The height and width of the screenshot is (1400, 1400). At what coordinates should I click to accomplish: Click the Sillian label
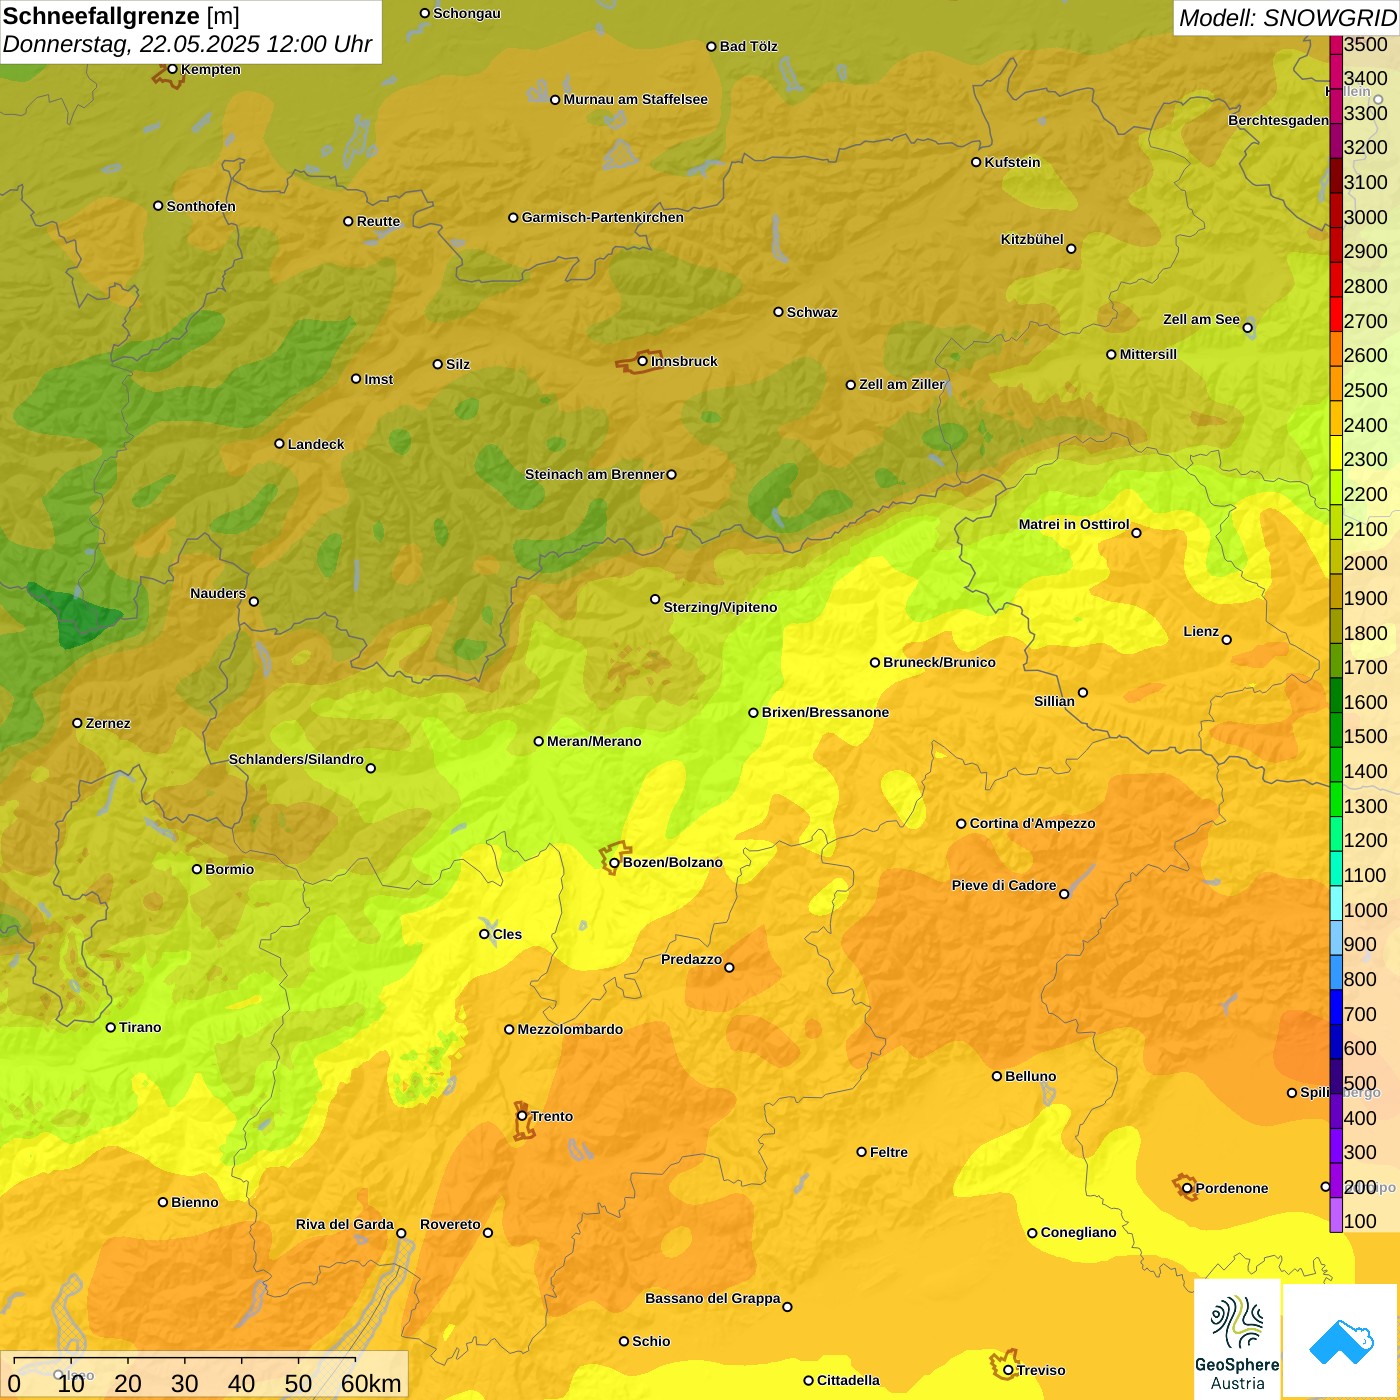tap(1054, 701)
